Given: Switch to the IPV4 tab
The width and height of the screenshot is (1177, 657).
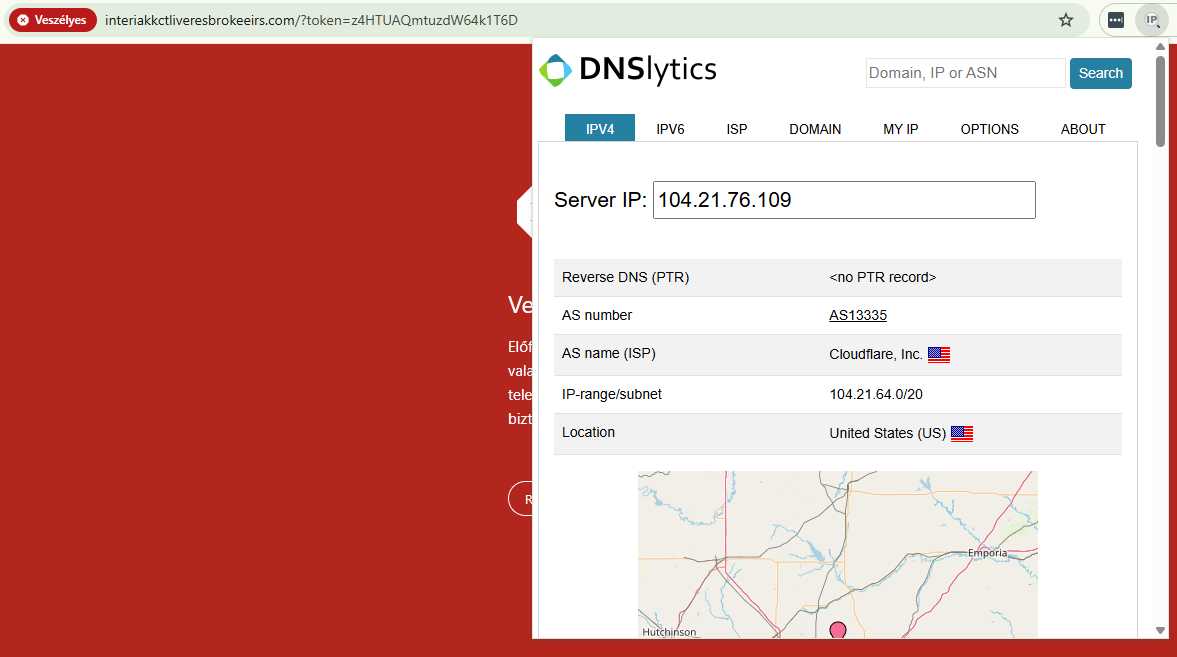Looking at the screenshot, I should click(x=600, y=128).
